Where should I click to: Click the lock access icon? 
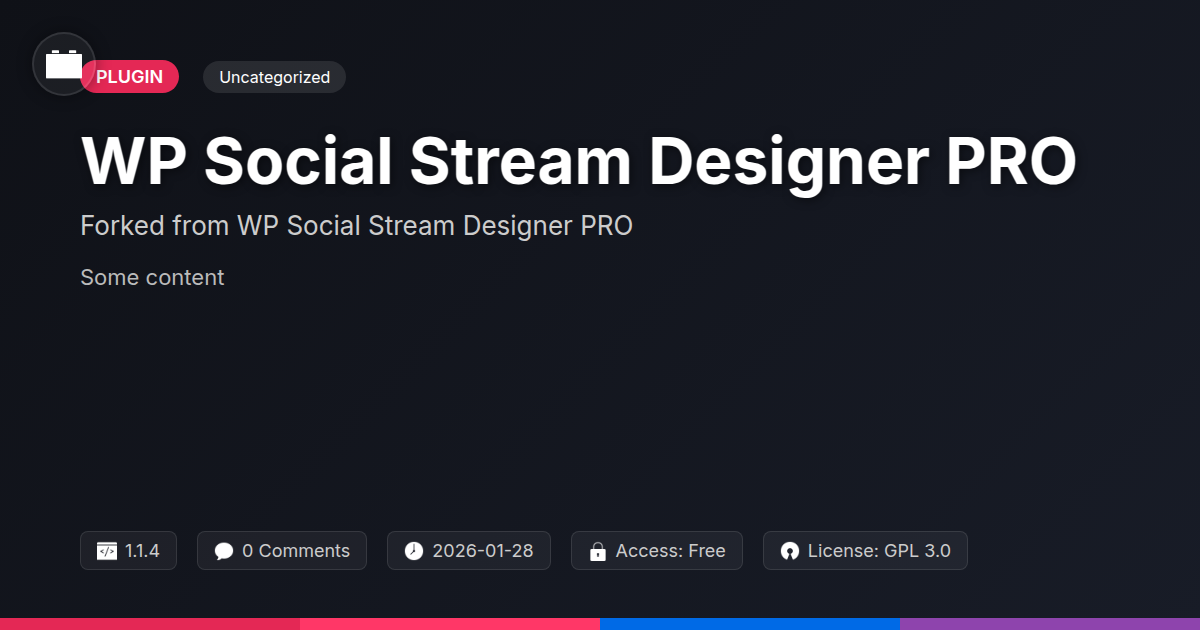point(598,551)
